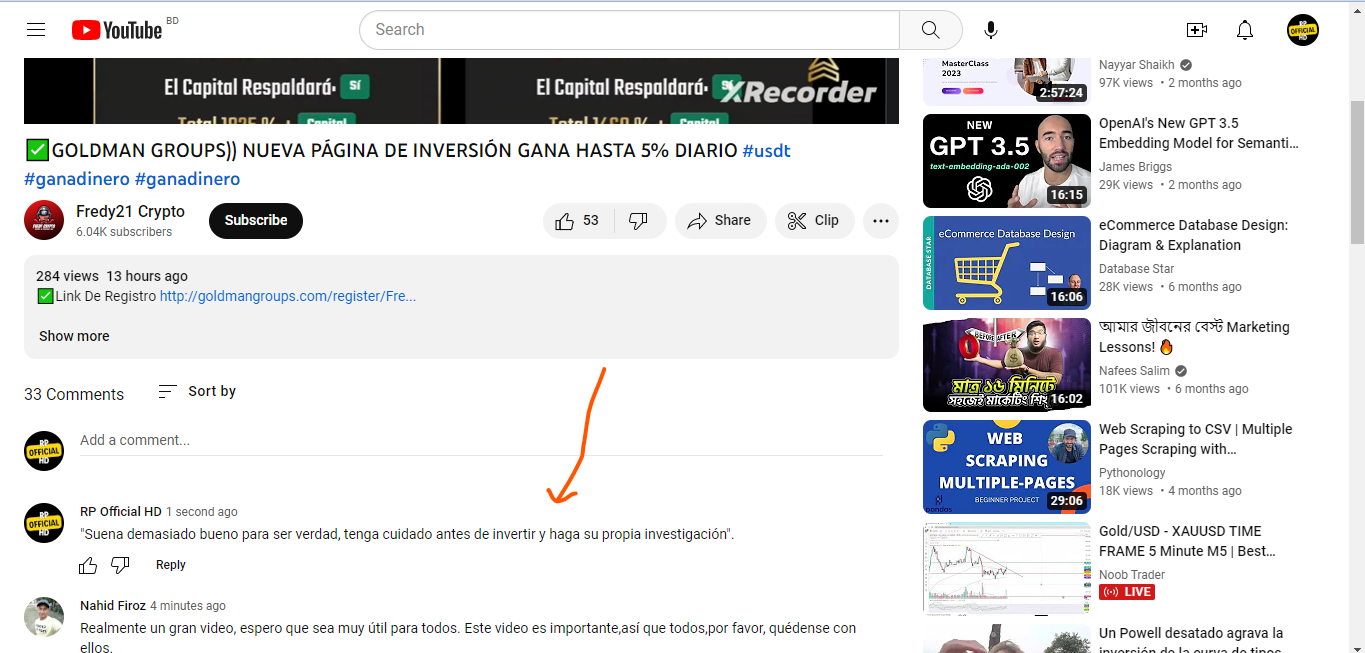Open the Fredy21 Crypto channel name
Image resolution: width=1365 pixels, height=653 pixels.
(130, 211)
